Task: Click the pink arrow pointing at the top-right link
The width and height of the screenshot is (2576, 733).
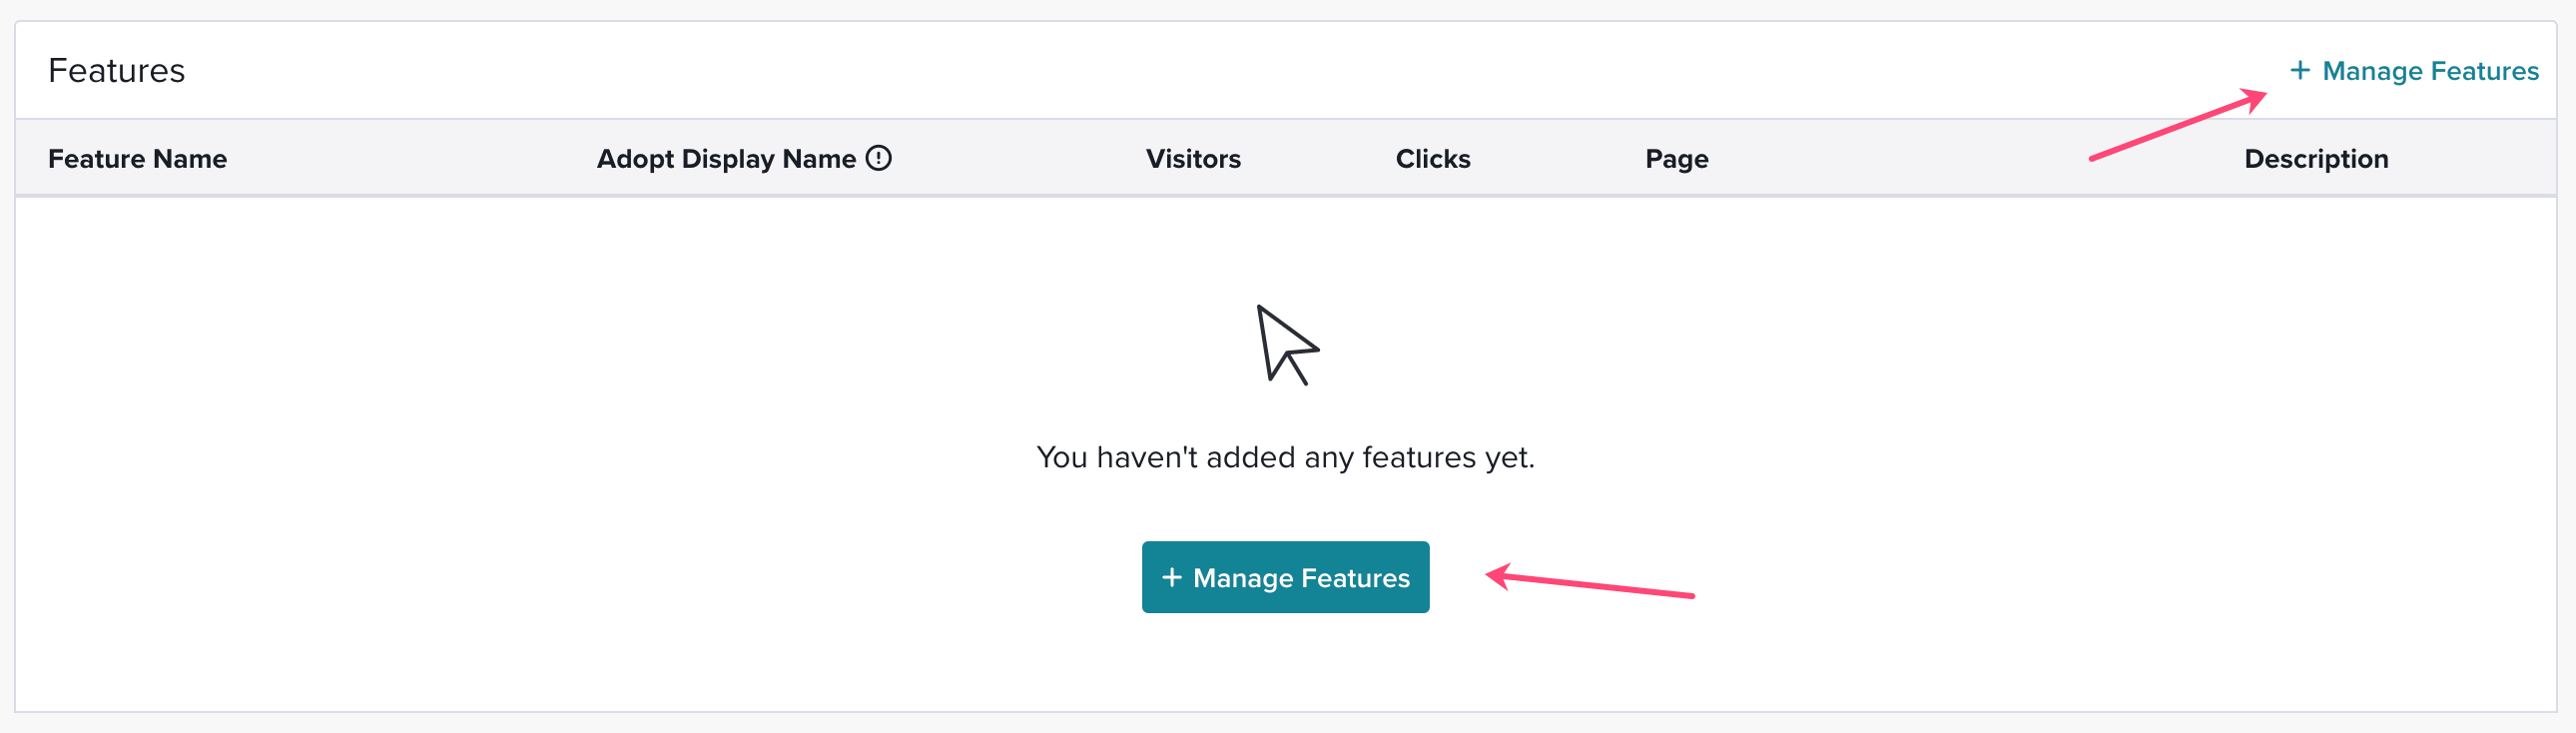Action: point(2178,124)
